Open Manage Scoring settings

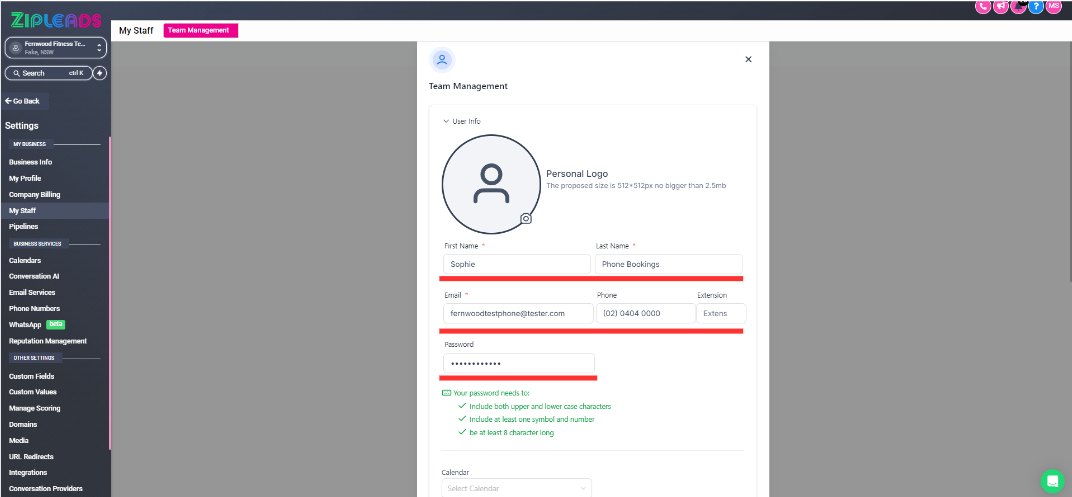pyautogui.click(x=35, y=409)
